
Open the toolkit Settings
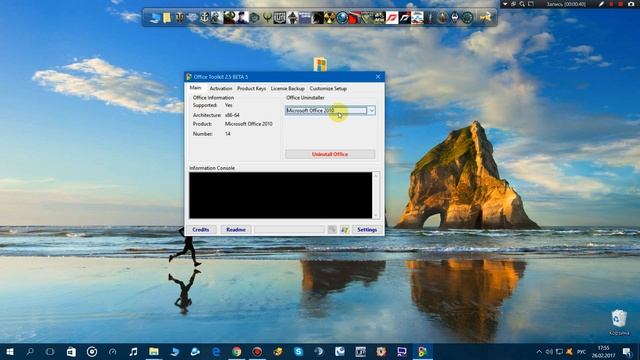coord(367,230)
